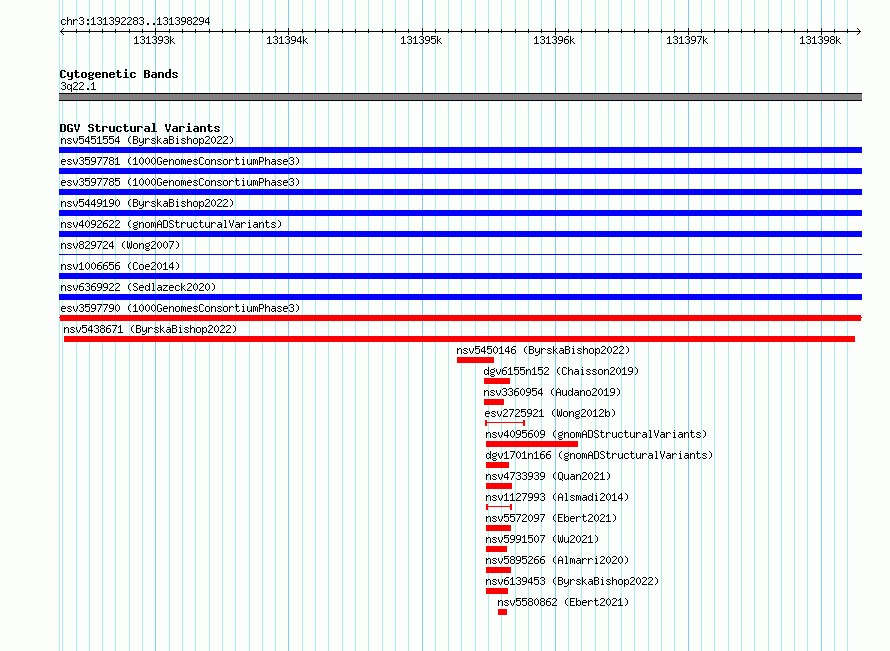Open nsv5572097 (Ebert2021) label
Screen dimensions: 890x651
click(551, 518)
